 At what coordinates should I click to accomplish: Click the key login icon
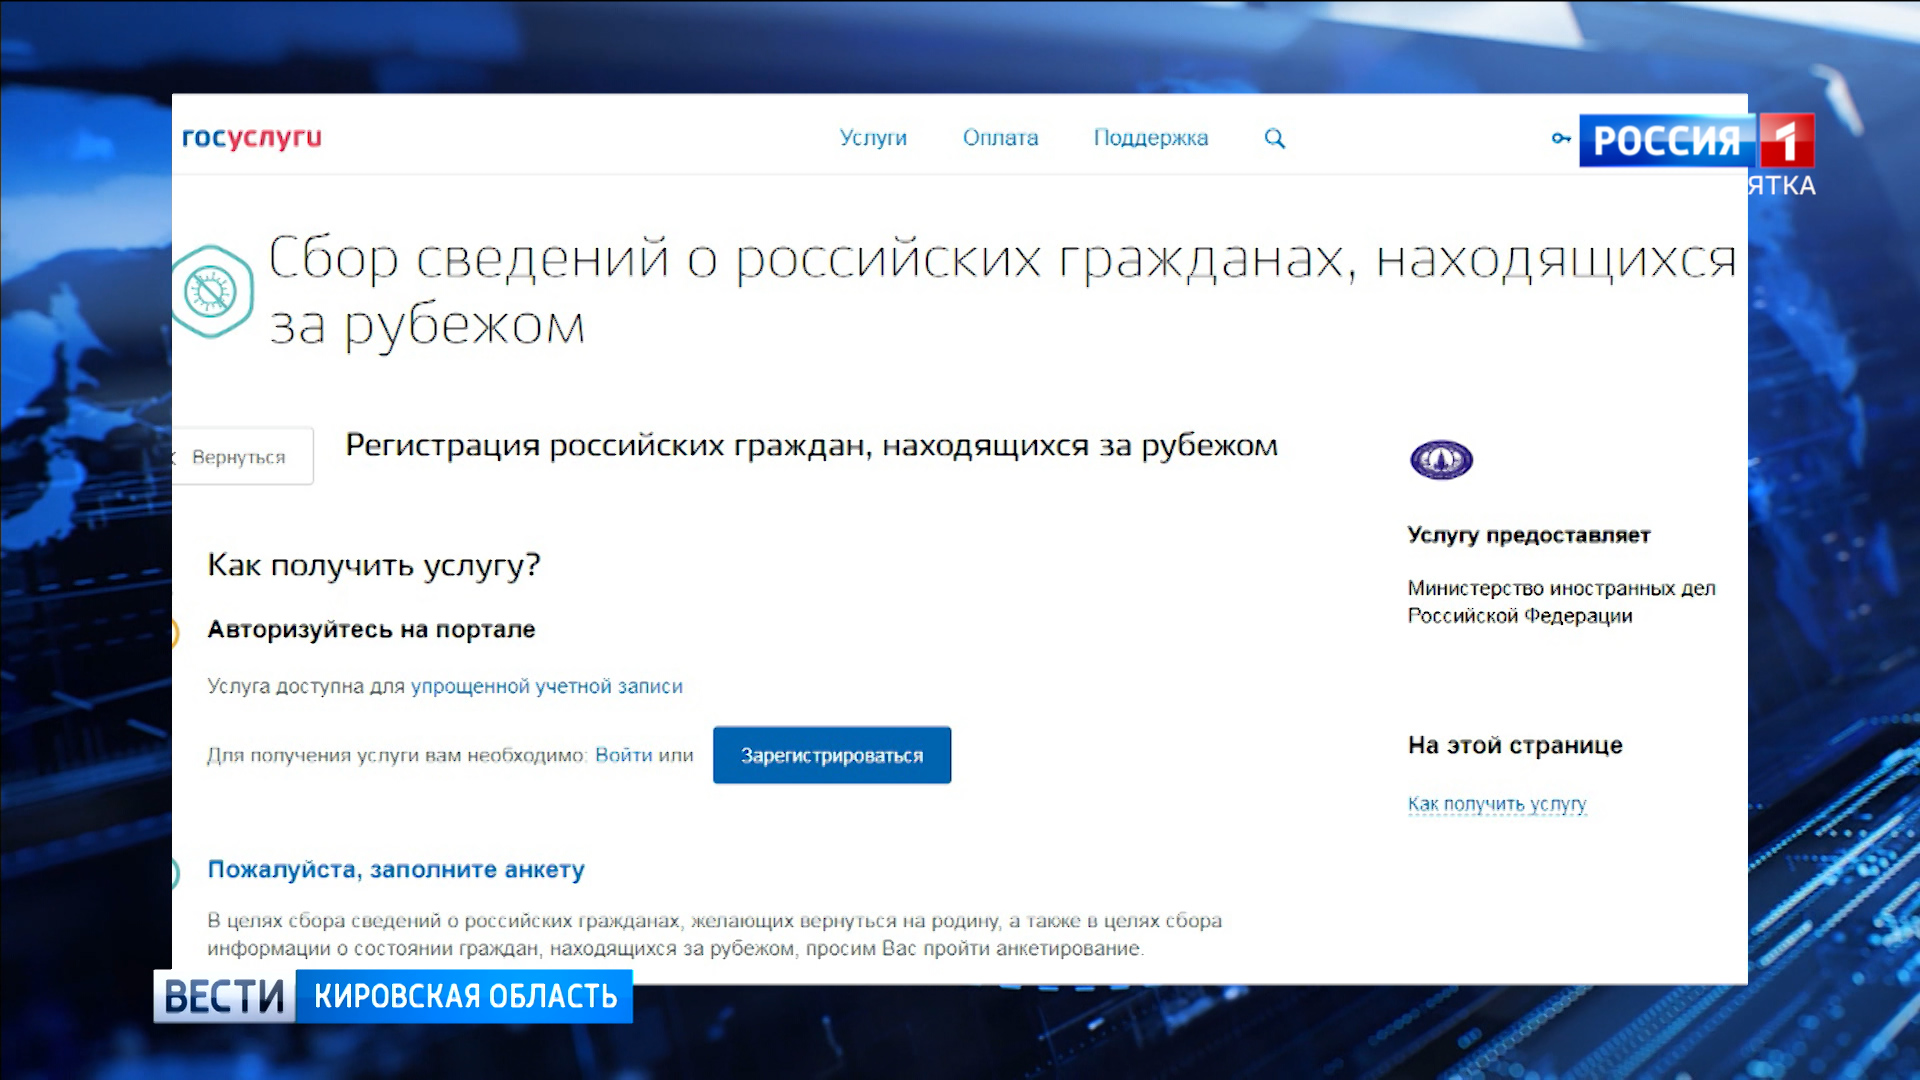click(x=1560, y=138)
